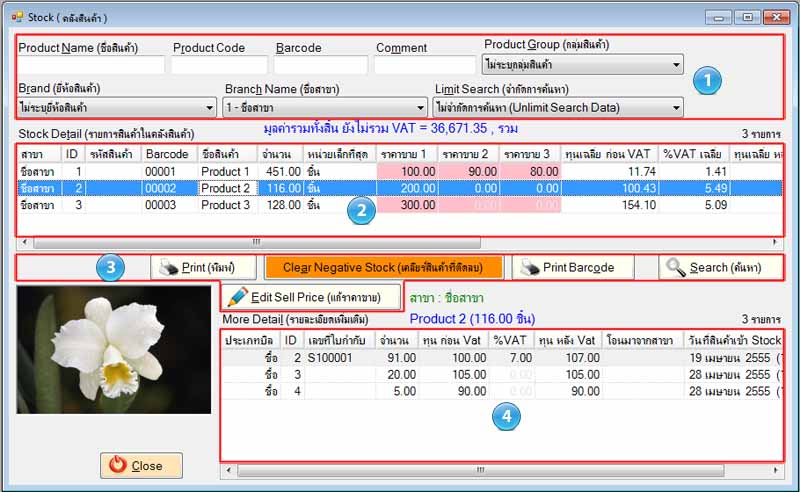
Task: Click Stock Detail scrollbar right arrow
Action: click(x=775, y=242)
